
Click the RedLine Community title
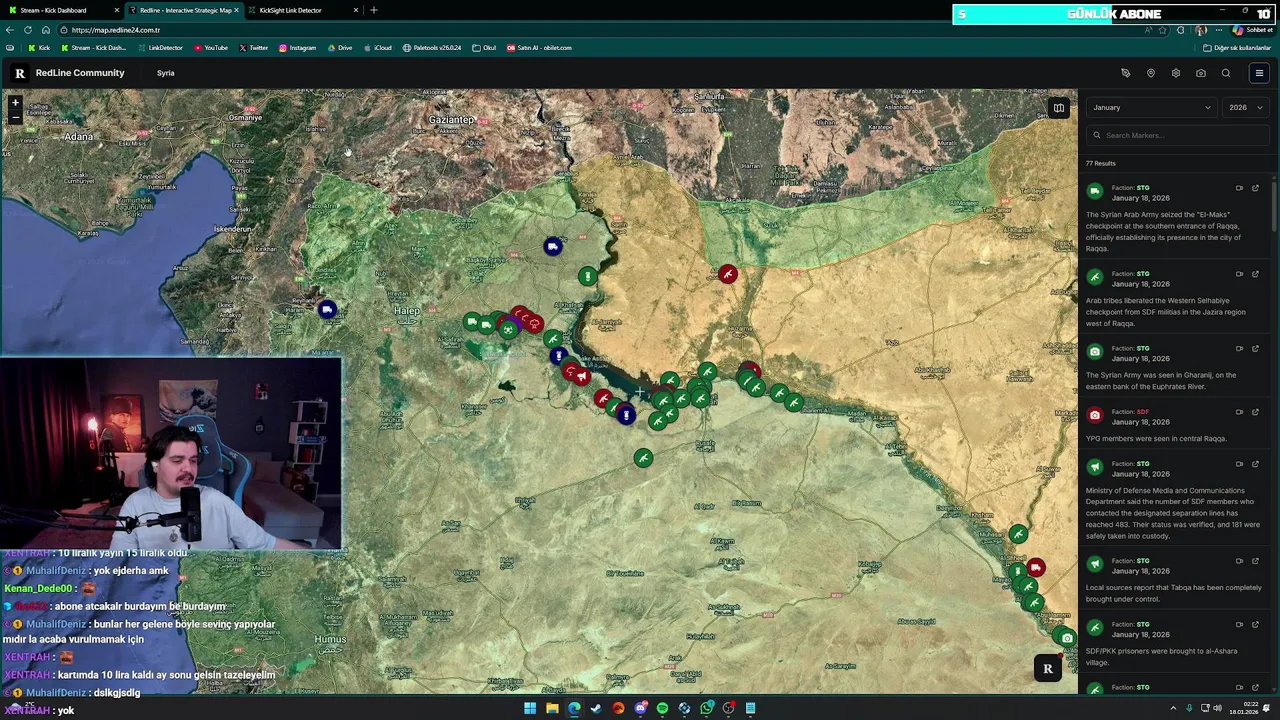click(80, 73)
